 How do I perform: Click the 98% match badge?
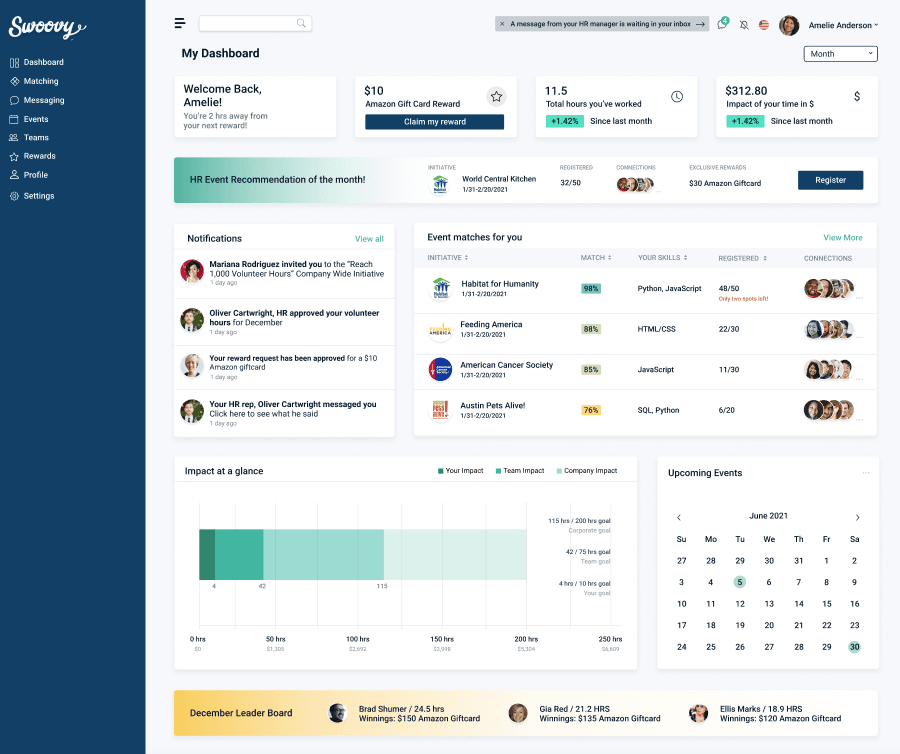point(591,289)
